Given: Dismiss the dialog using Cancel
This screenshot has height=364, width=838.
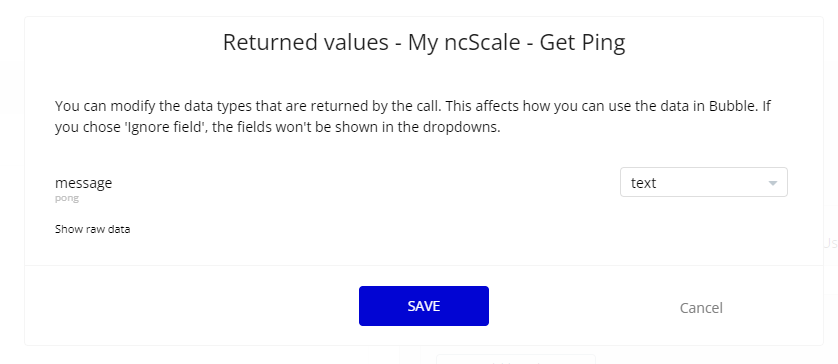Looking at the screenshot, I should (x=701, y=307).
